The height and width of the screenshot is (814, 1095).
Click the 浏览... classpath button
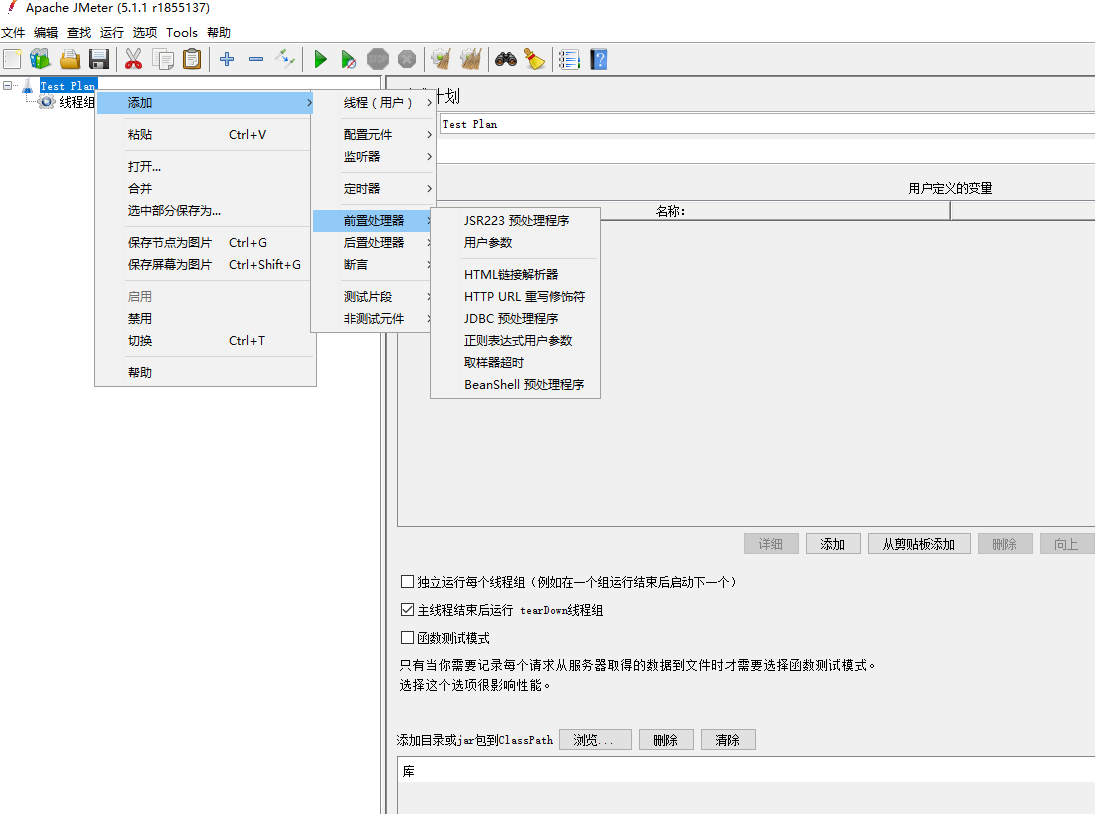click(x=596, y=740)
